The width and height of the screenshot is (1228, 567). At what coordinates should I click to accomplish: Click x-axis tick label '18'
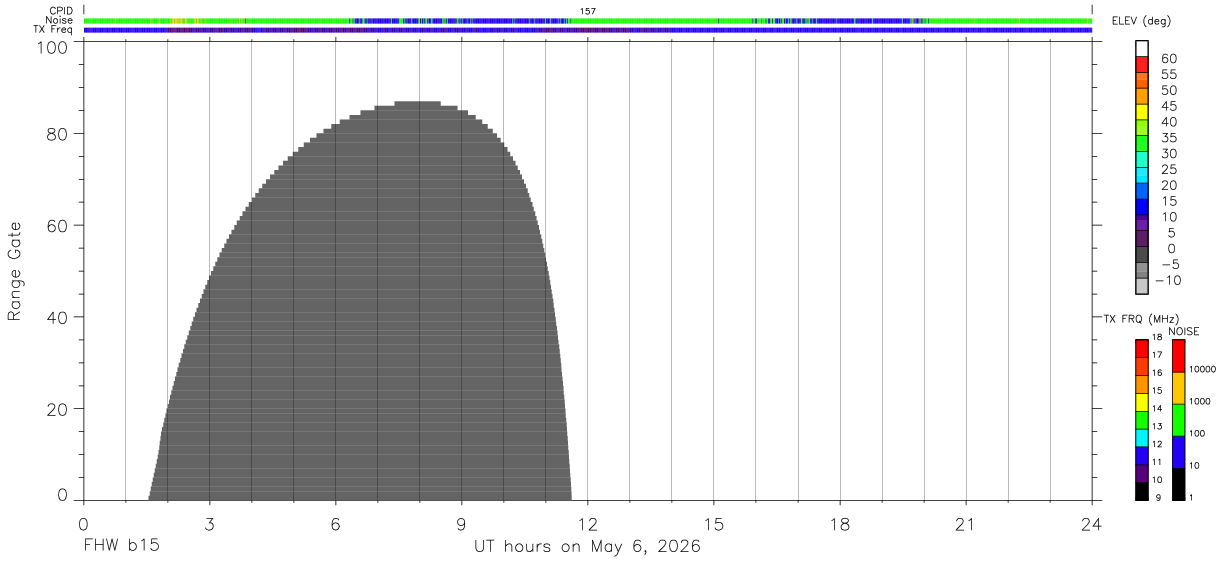[839, 524]
